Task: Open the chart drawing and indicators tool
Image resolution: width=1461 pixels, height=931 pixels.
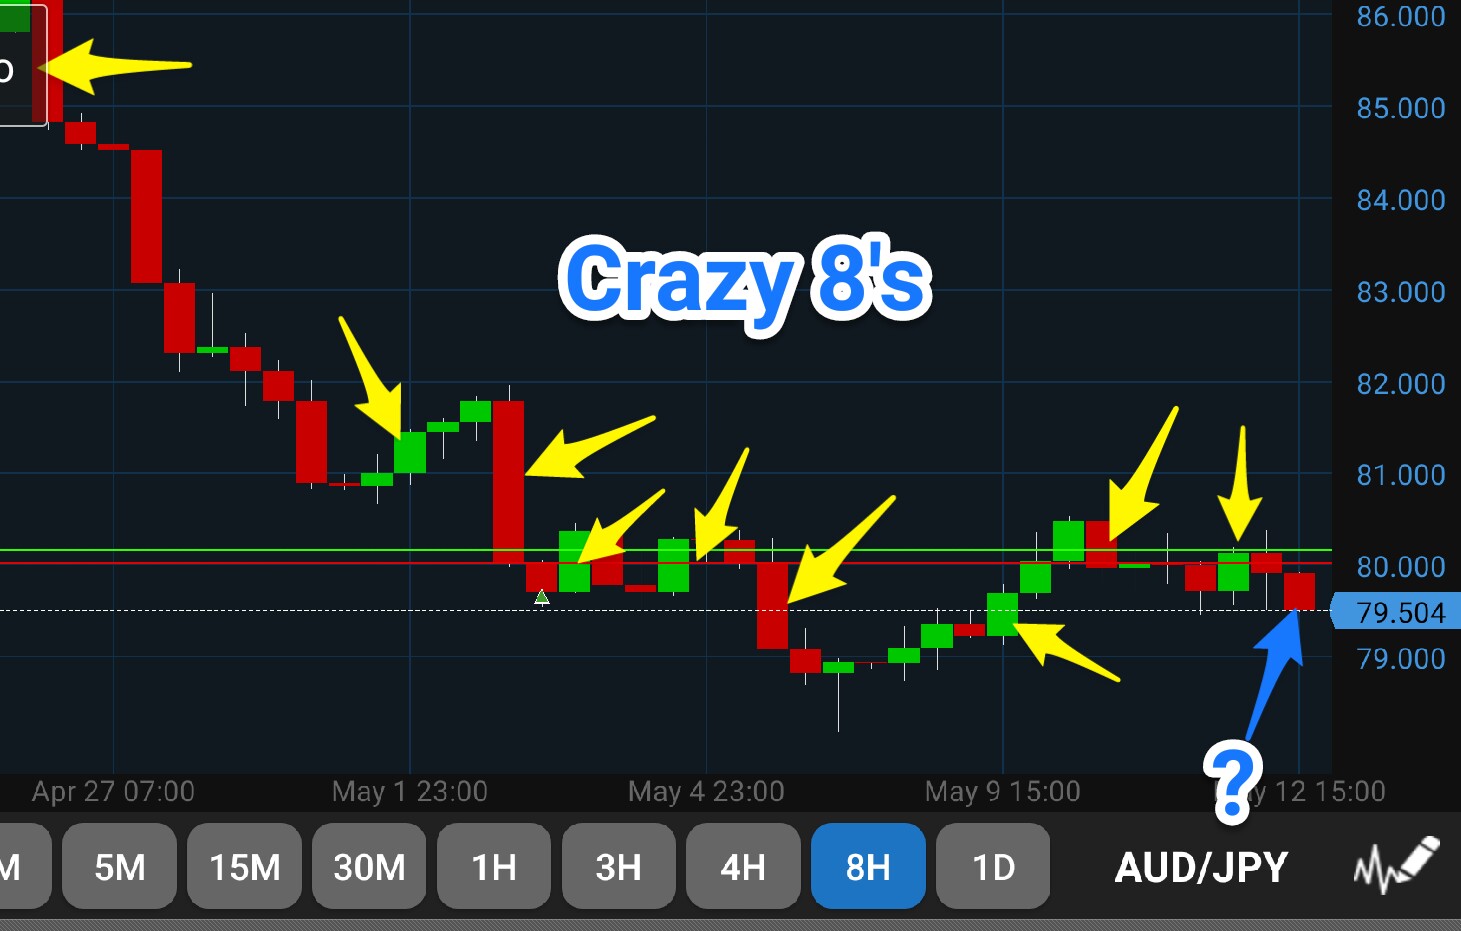Action: (x=1397, y=866)
